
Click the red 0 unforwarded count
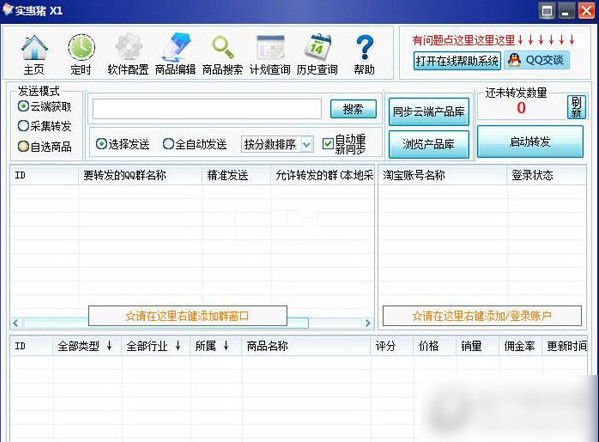(x=521, y=108)
